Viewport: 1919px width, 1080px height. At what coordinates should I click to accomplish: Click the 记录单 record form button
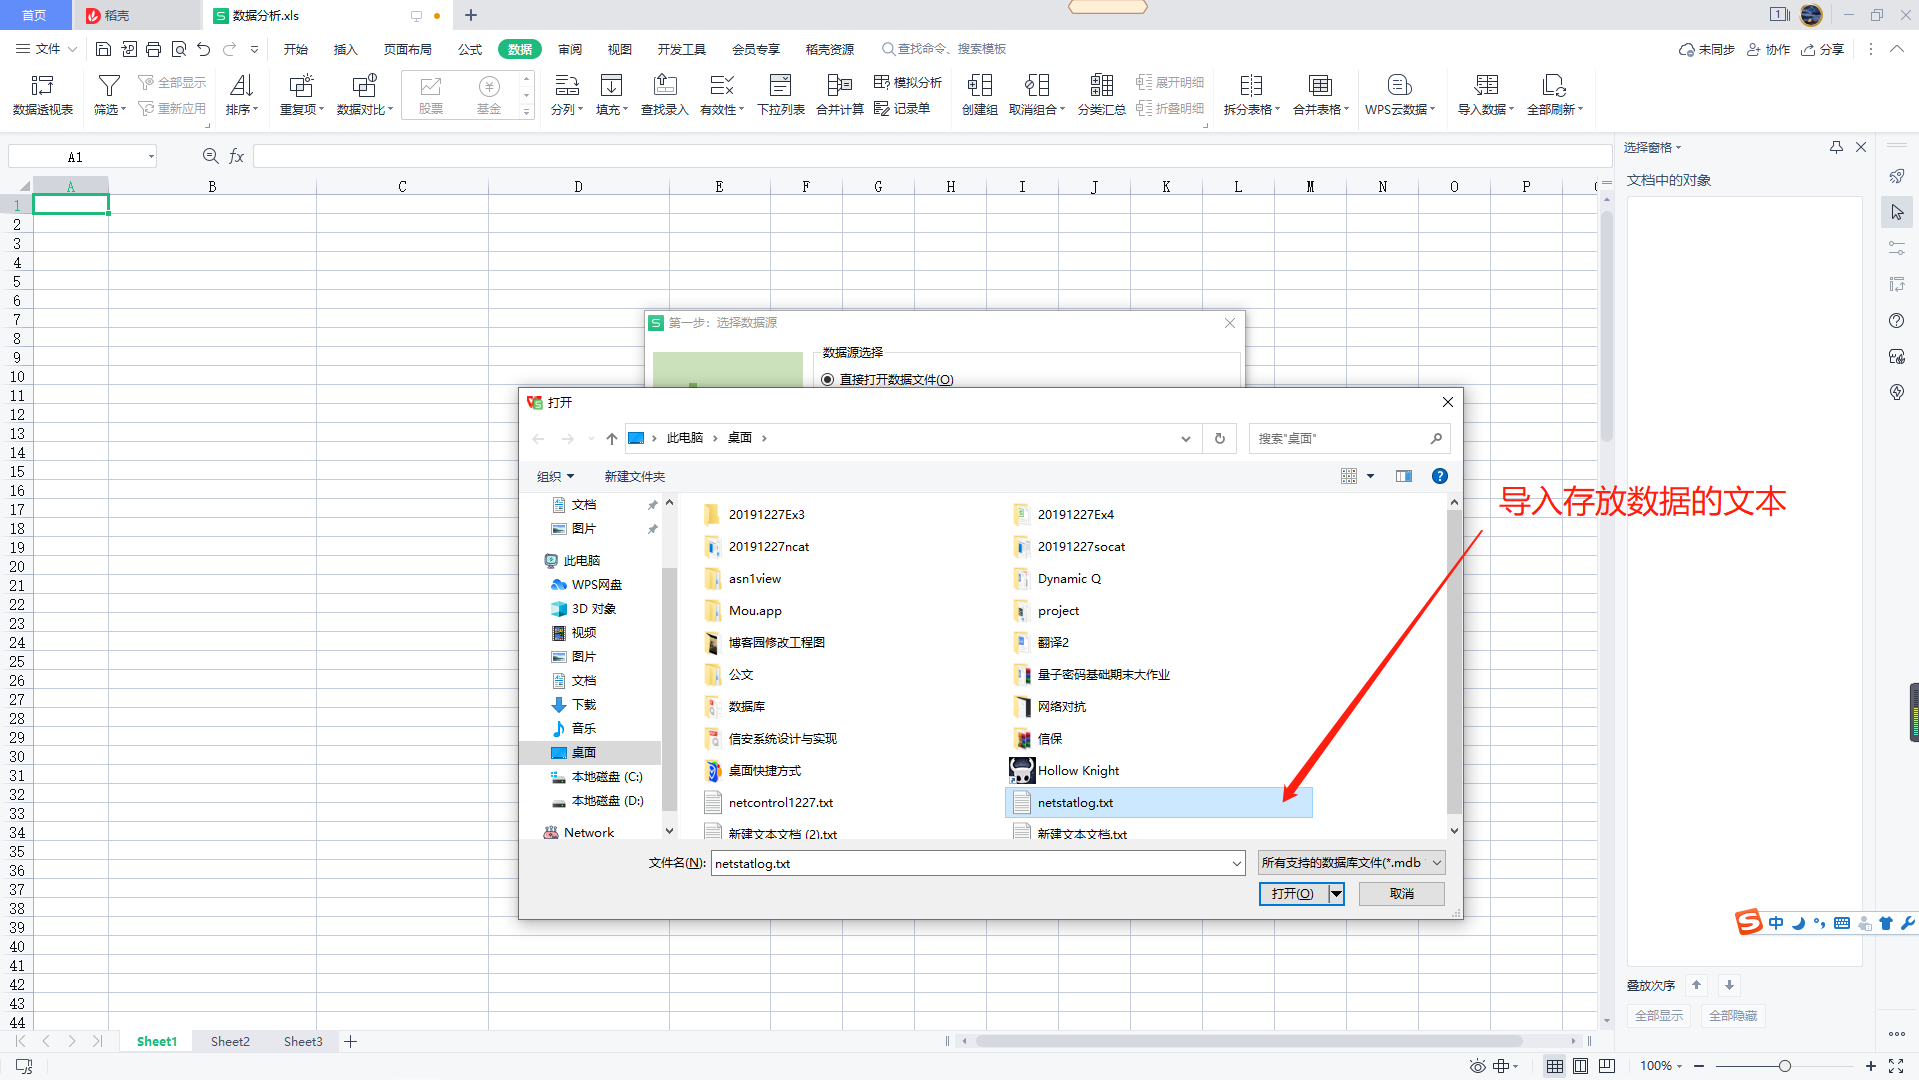(x=902, y=108)
